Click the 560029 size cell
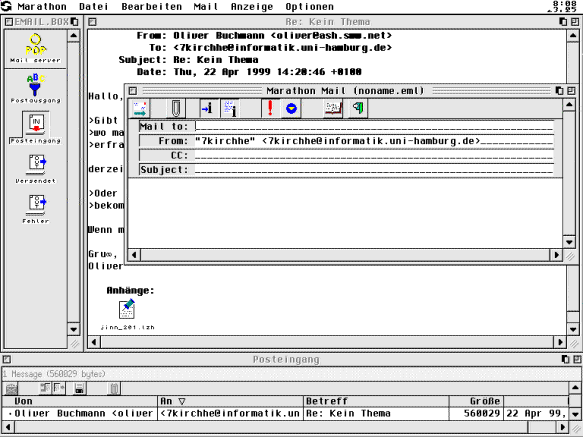Viewport: 583px width, 437px height. 476,414
